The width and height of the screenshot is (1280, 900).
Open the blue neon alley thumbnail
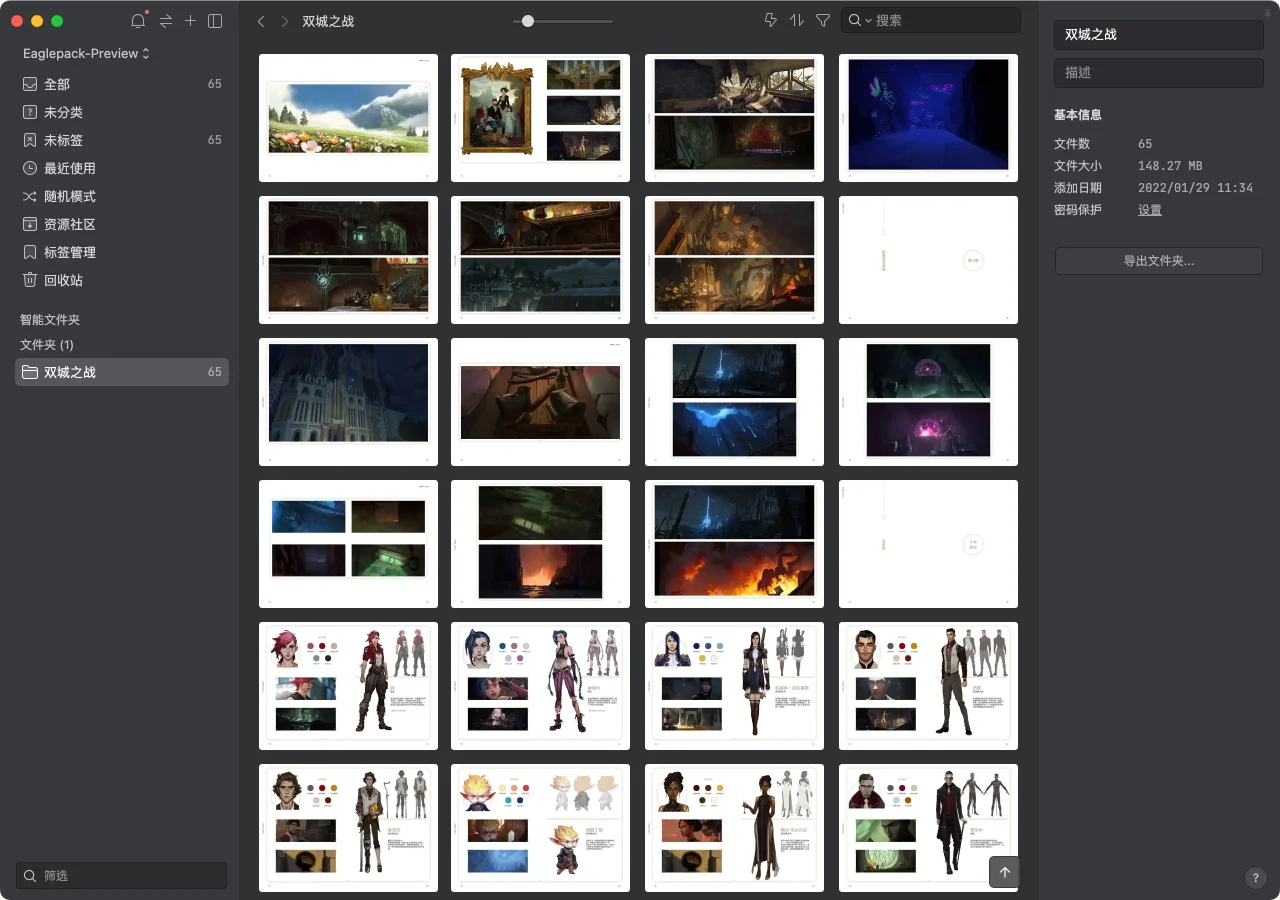[928, 118]
